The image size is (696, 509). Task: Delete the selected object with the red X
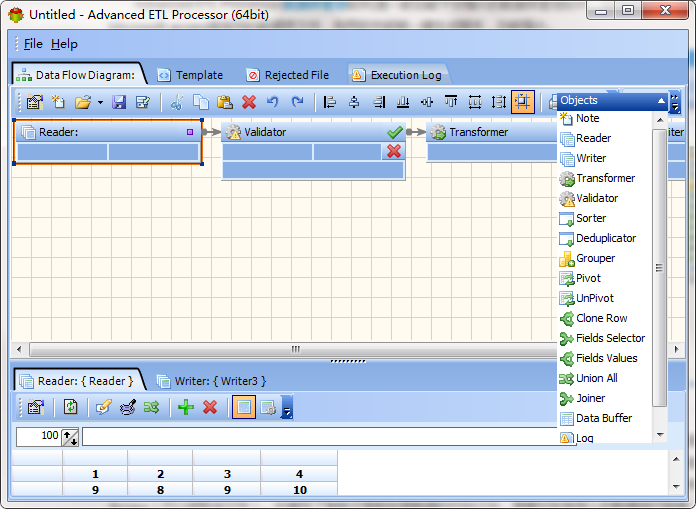249,102
